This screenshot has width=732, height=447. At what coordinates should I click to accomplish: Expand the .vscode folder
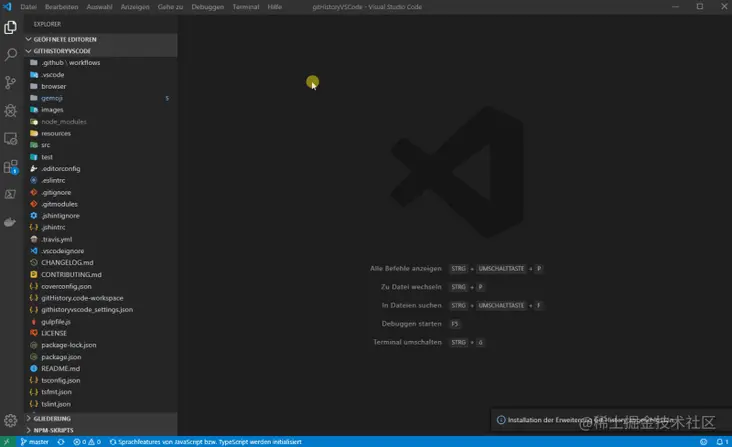[x=101, y=75]
